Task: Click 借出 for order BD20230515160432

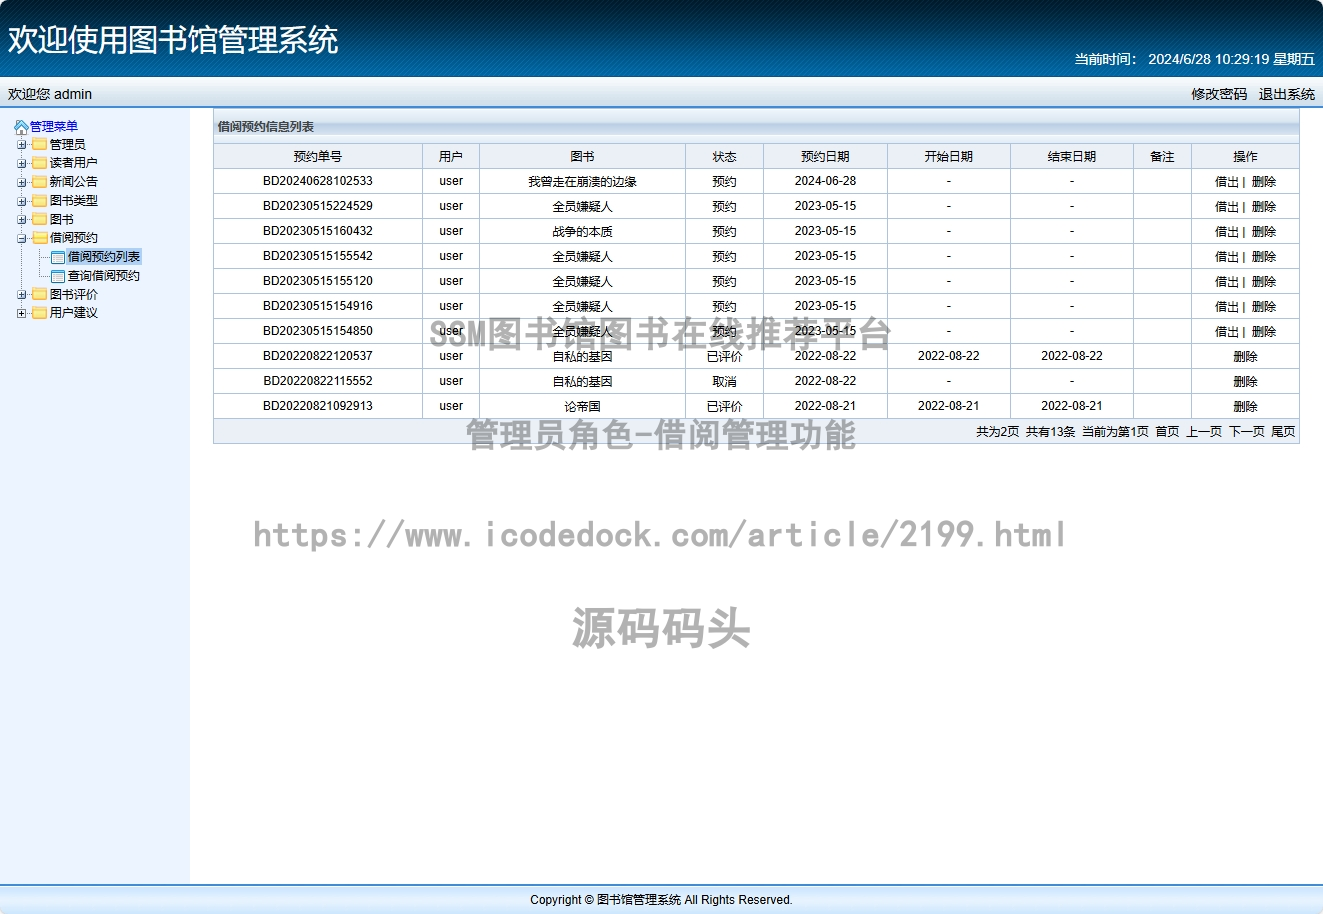Action: pyautogui.click(x=1227, y=232)
